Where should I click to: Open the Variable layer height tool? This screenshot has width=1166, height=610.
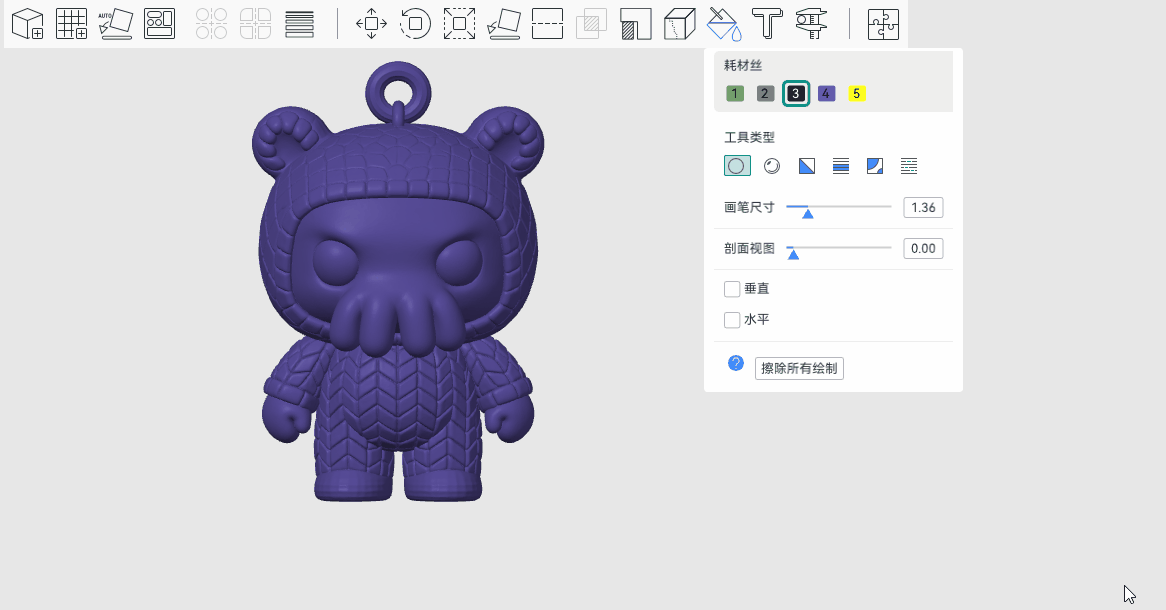(299, 24)
